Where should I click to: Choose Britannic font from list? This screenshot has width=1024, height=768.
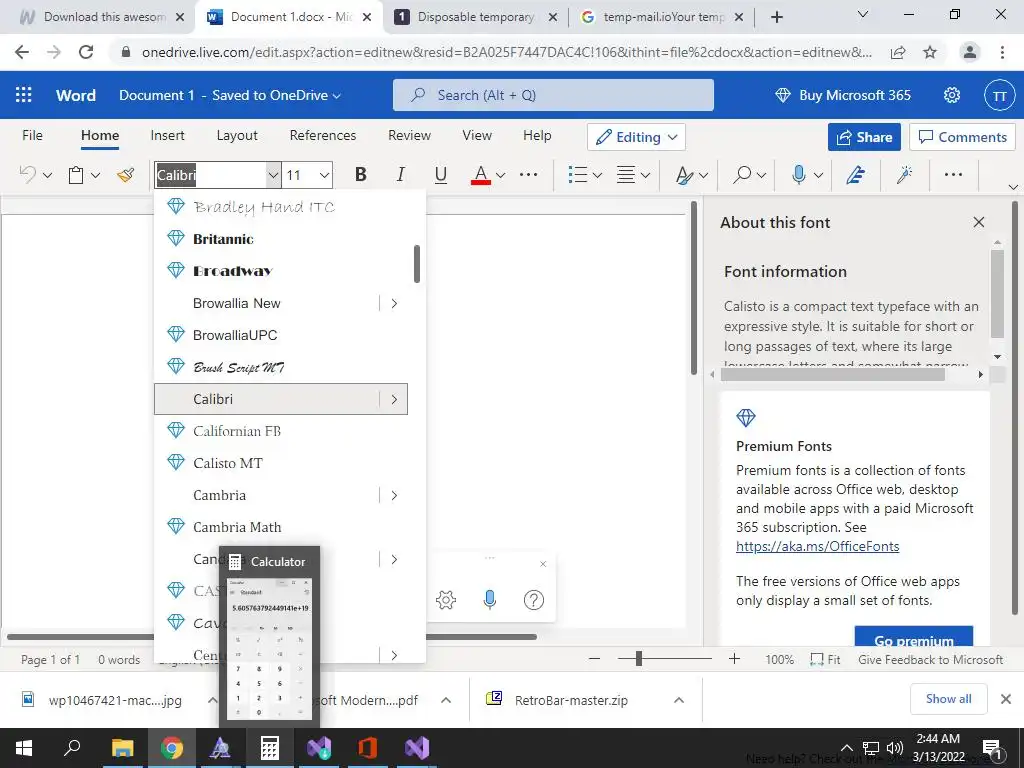tap(281, 239)
